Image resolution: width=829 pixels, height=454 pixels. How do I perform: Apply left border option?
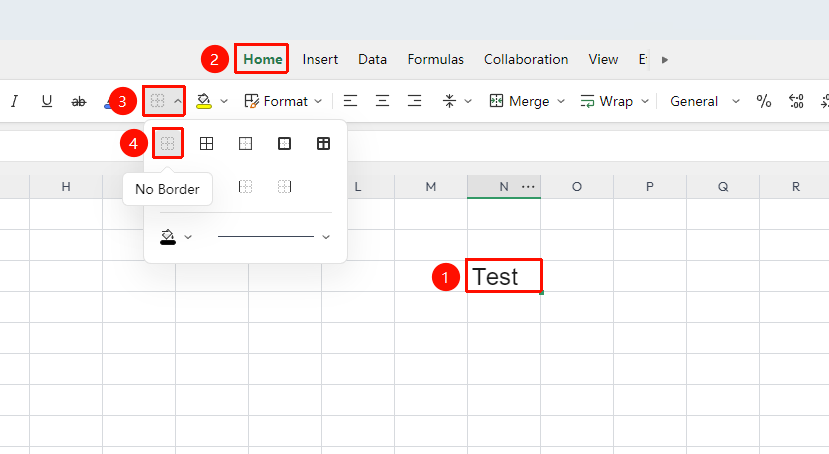pyautogui.click(x=245, y=187)
